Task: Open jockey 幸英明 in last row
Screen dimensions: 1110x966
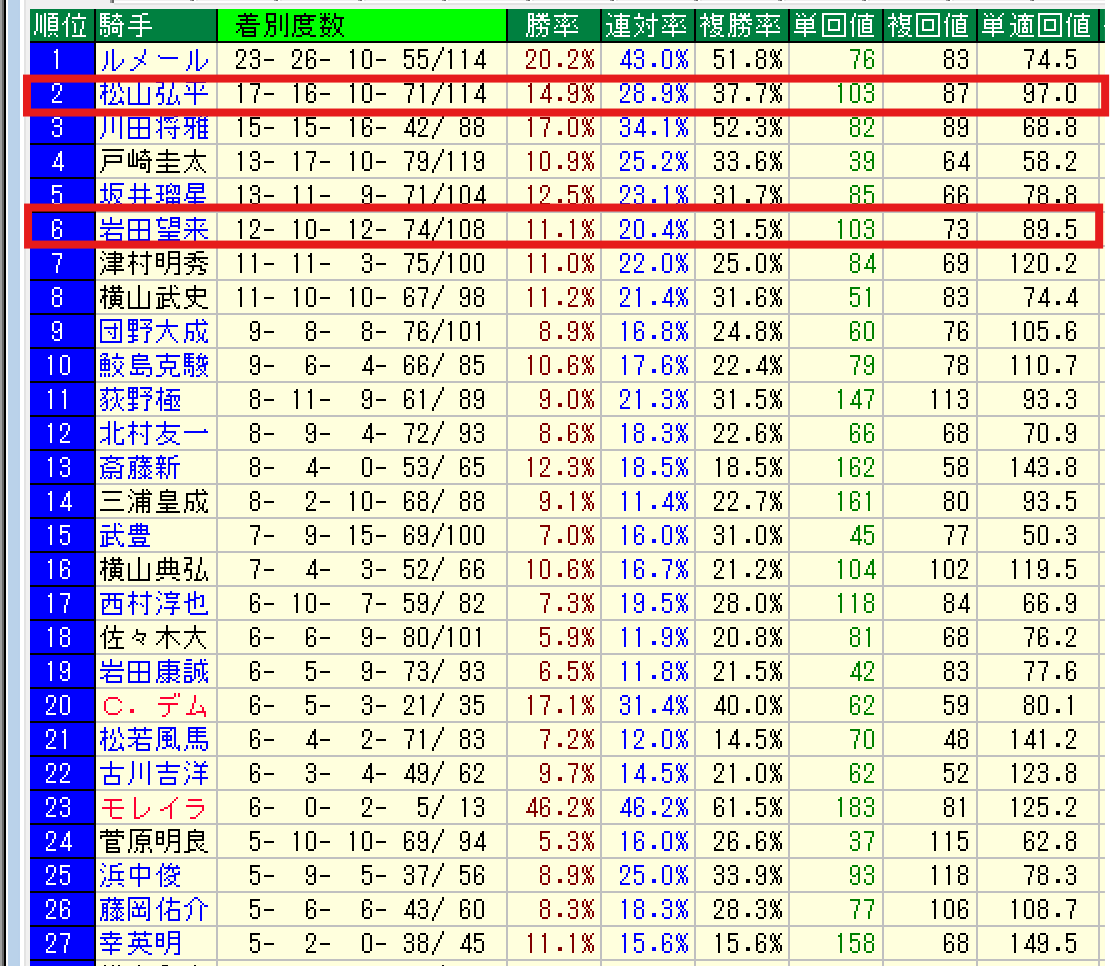Action: click(140, 943)
